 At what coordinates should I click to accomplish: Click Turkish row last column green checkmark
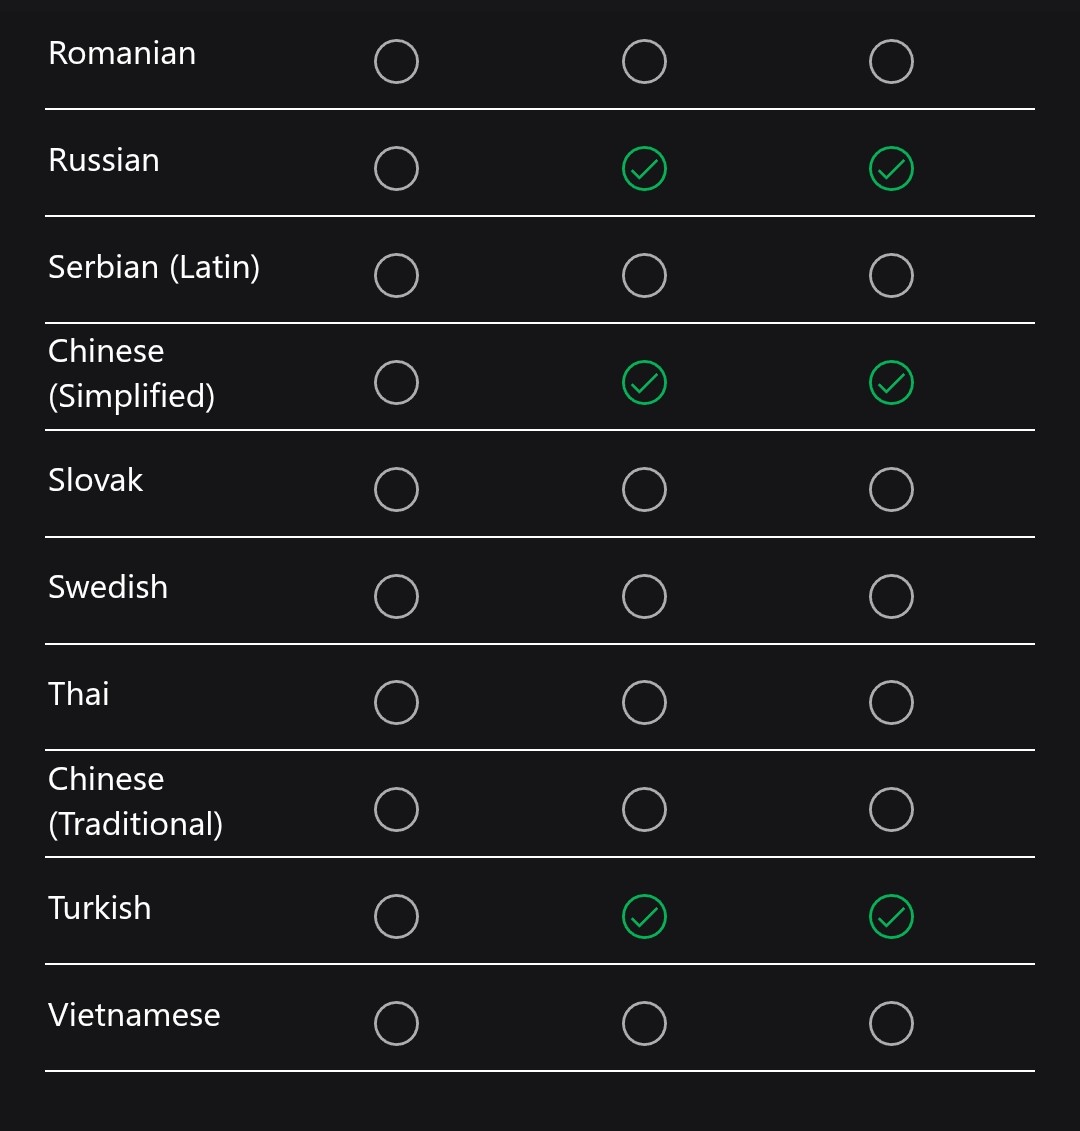pos(891,916)
